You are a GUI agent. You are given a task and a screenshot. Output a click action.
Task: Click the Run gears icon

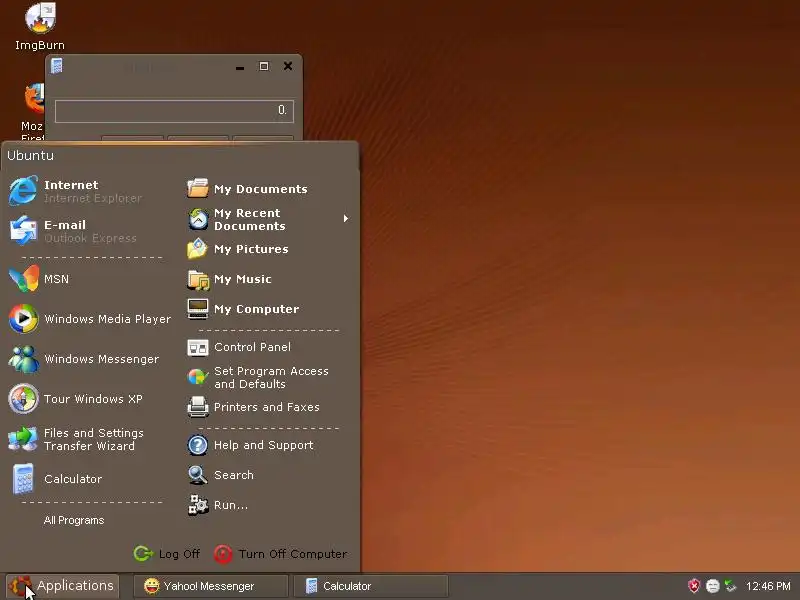pyautogui.click(x=198, y=505)
